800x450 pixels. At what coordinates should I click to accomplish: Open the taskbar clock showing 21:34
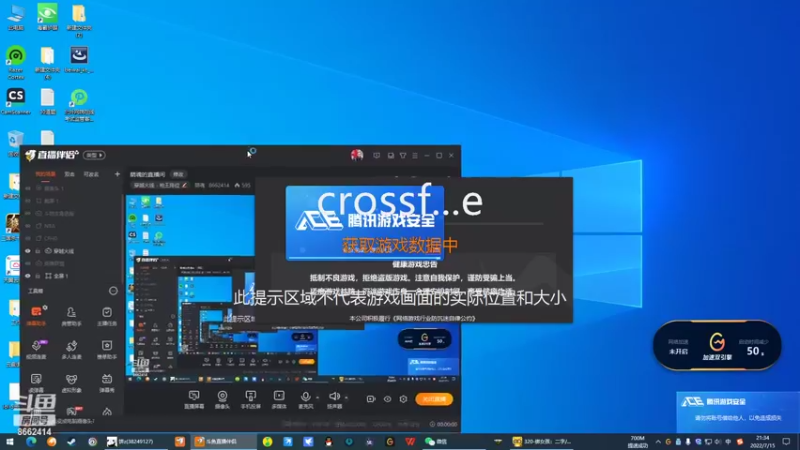click(x=762, y=442)
